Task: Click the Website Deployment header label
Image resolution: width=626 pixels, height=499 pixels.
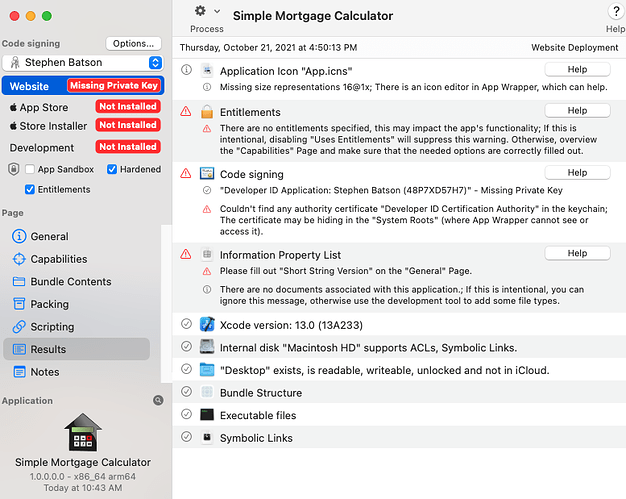Action: pyautogui.click(x=574, y=48)
